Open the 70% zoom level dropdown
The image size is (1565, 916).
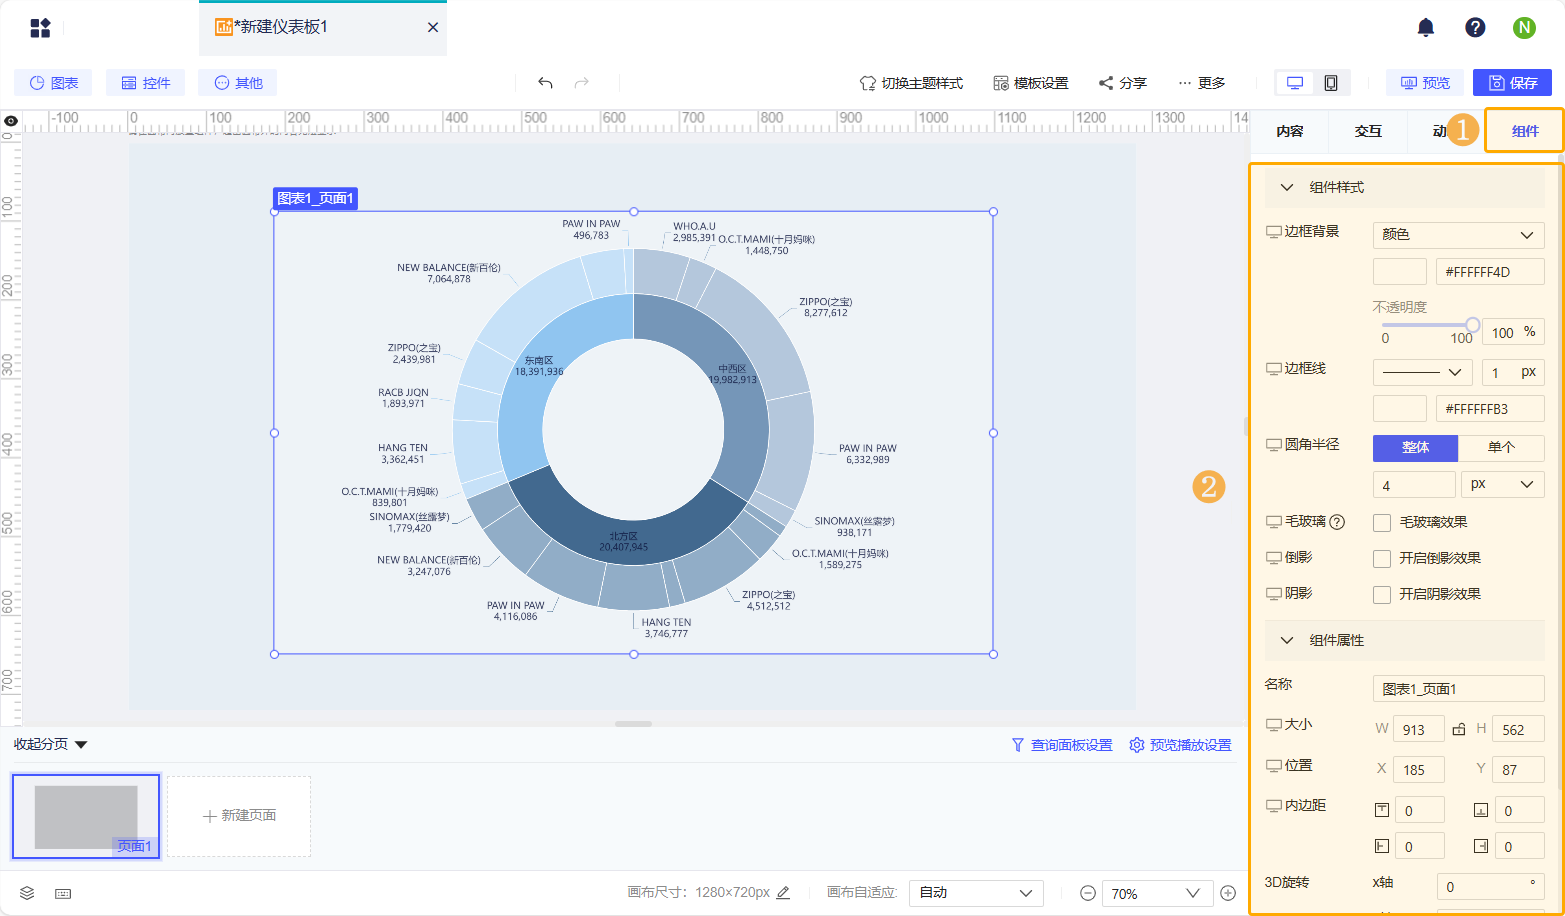coord(1157,893)
